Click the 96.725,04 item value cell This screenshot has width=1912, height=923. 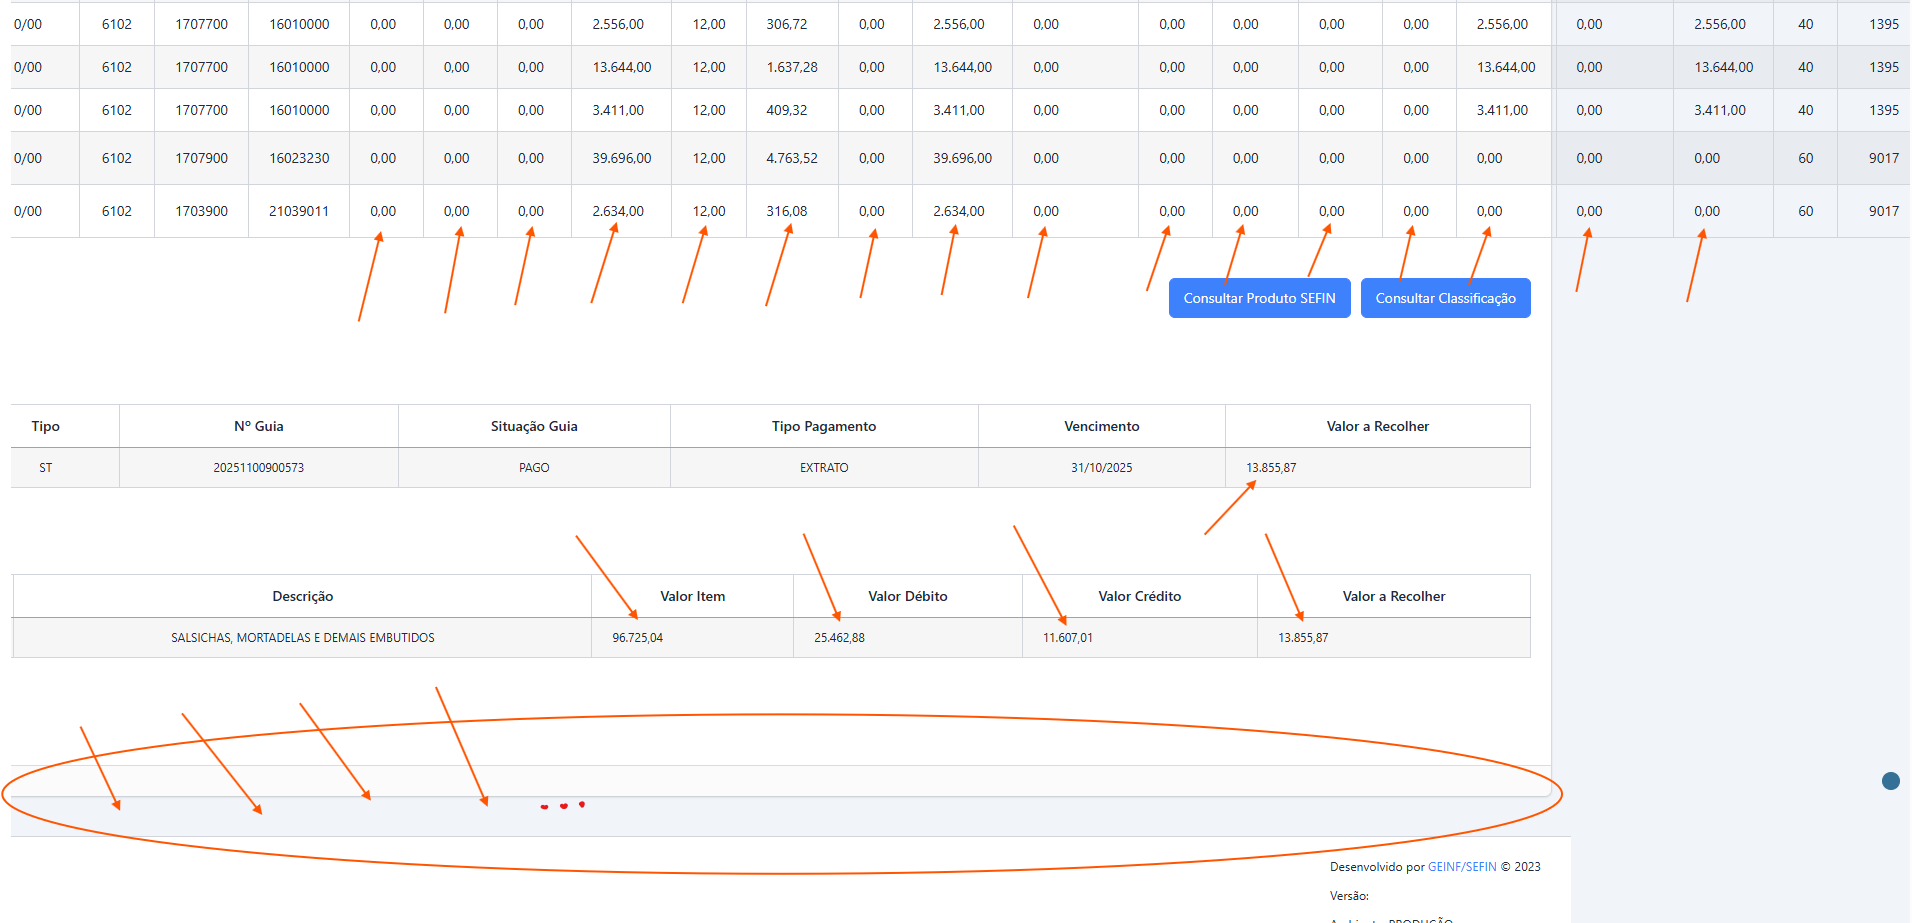(637, 638)
